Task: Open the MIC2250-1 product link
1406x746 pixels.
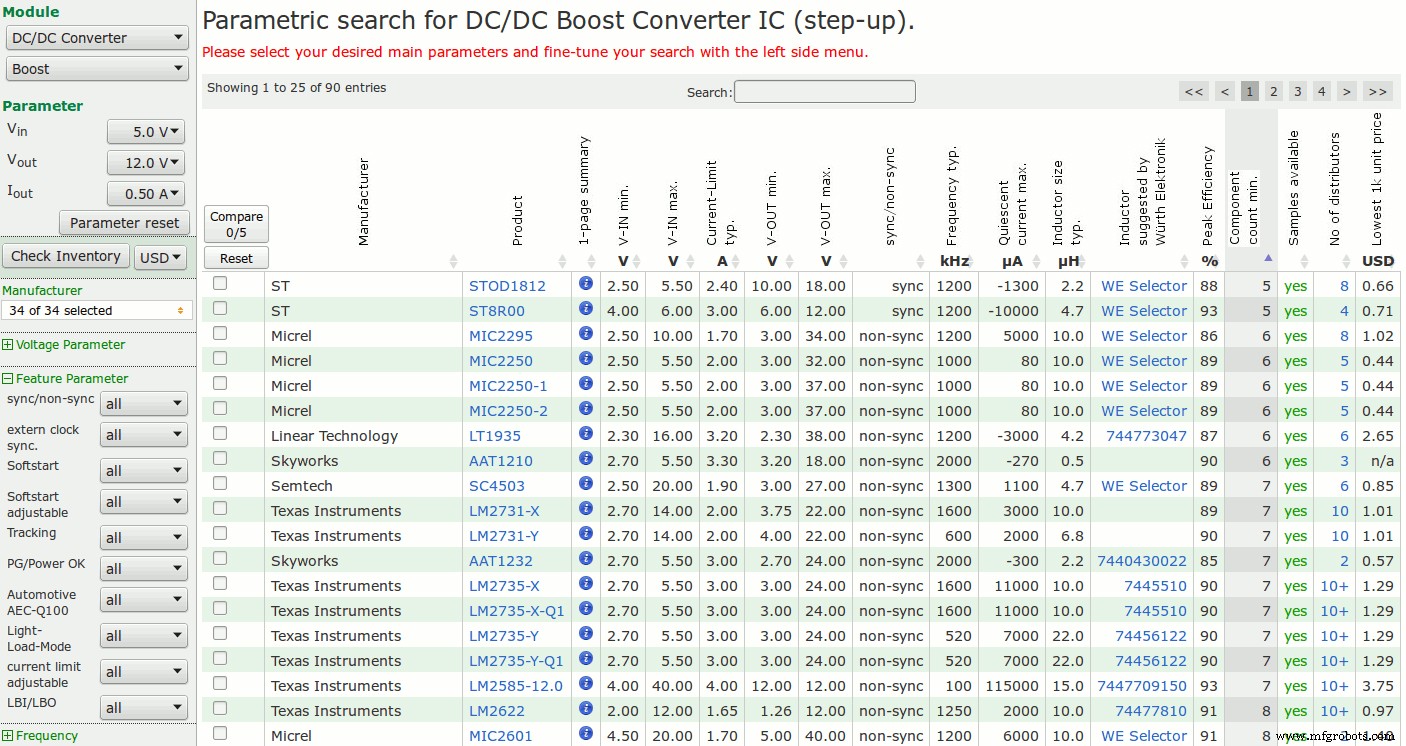Action: point(508,386)
